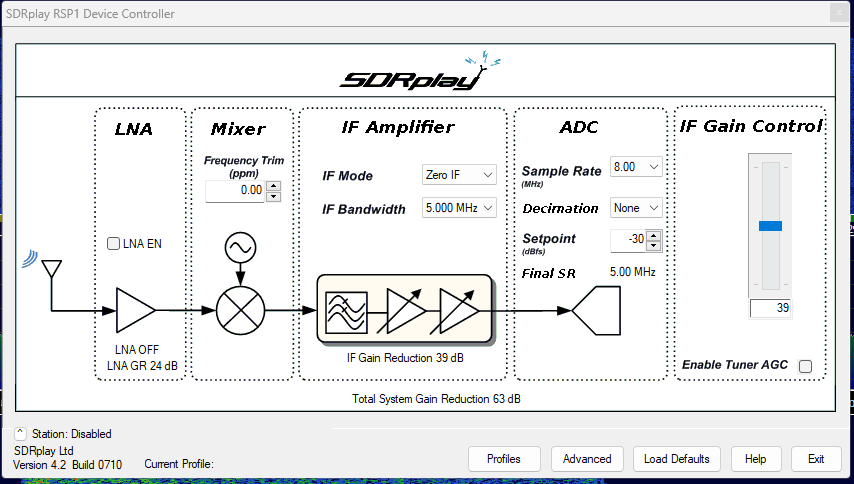Open the Sample Rate dropdown
This screenshot has height=484, width=854.
636,167
